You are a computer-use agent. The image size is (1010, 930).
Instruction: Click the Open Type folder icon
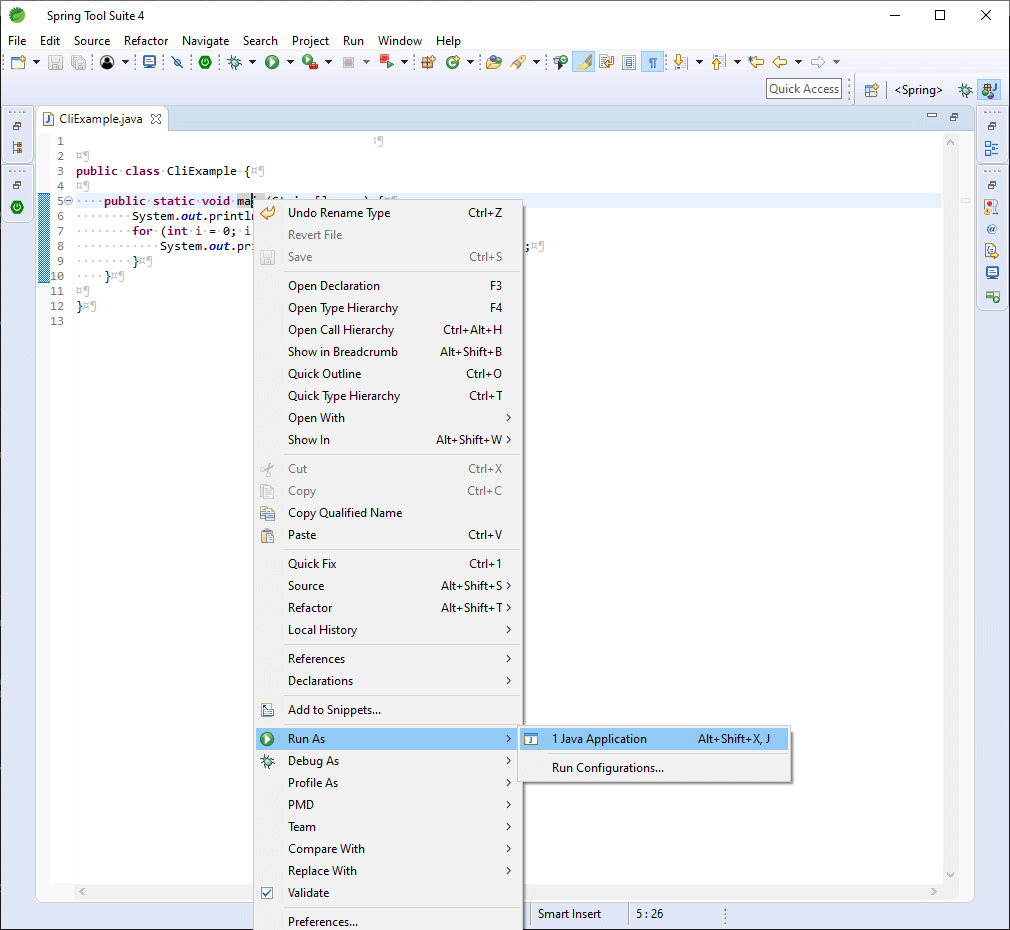(494, 62)
